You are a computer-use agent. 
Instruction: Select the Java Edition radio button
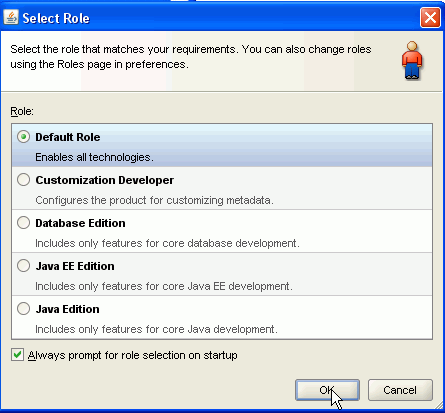(24, 309)
